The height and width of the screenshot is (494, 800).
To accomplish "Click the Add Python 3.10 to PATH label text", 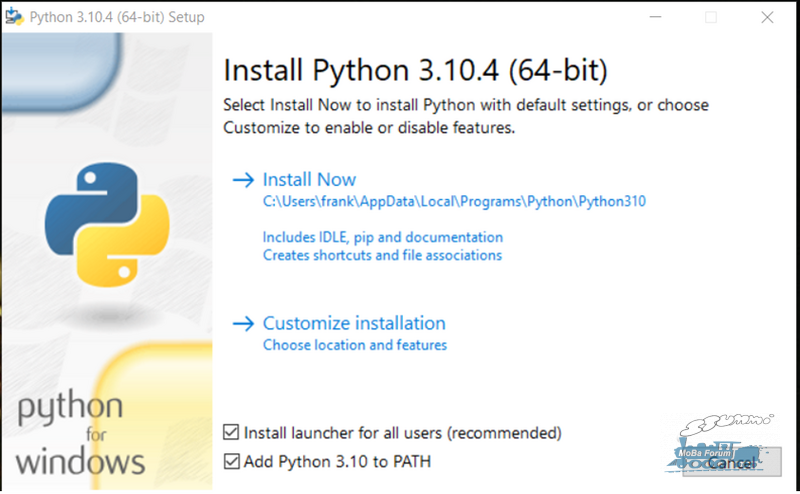I will coord(337,461).
